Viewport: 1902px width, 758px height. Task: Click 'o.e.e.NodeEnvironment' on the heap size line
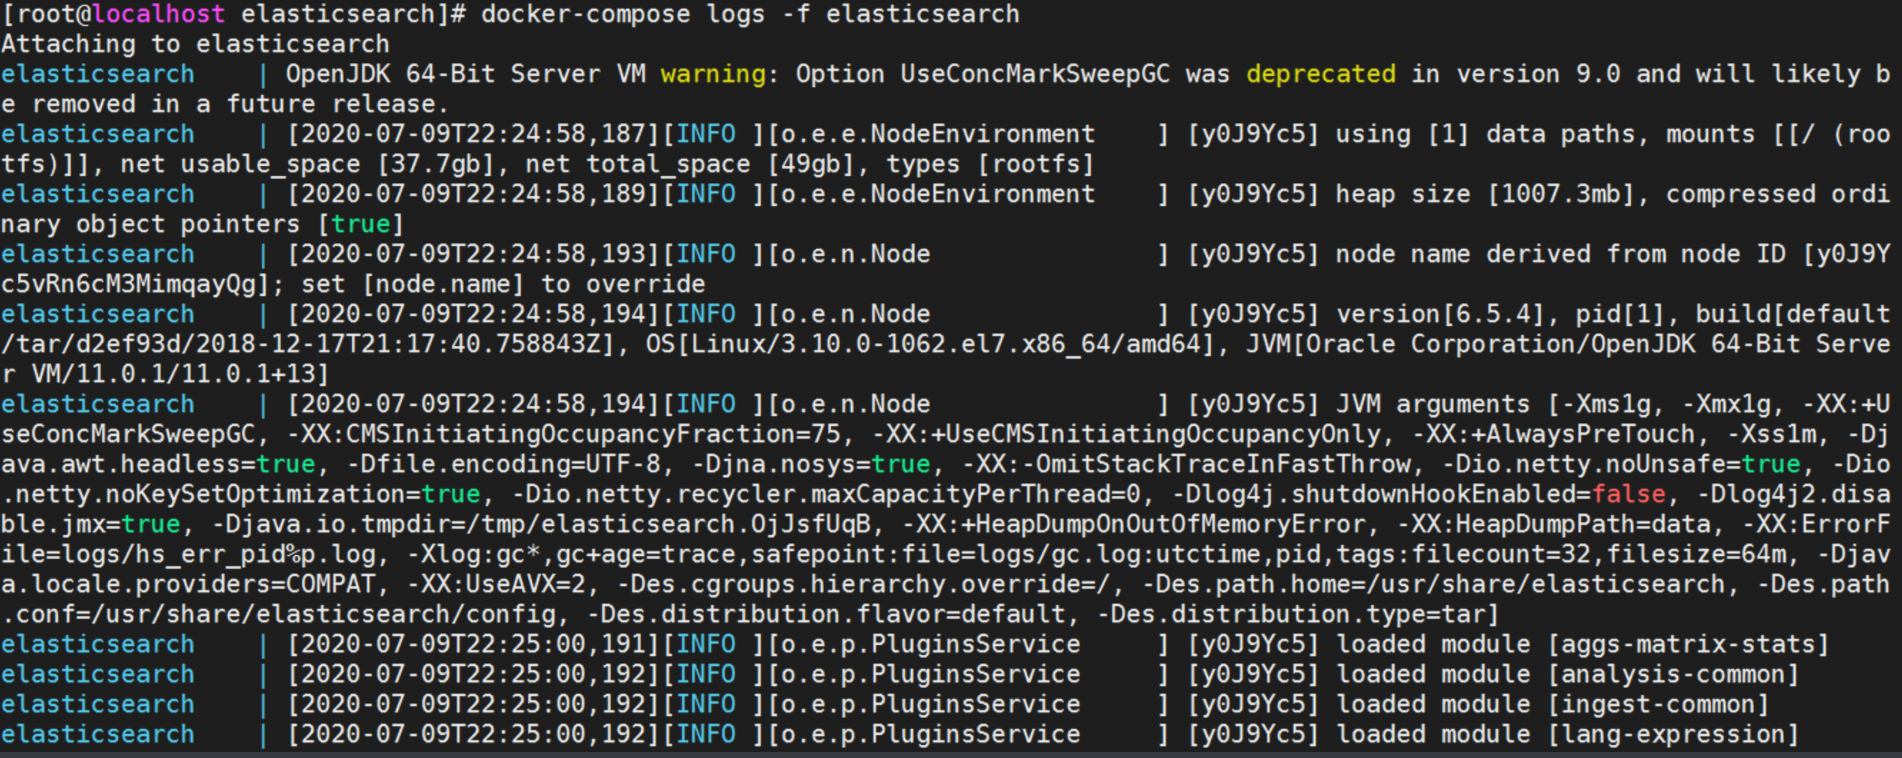[x=938, y=194]
